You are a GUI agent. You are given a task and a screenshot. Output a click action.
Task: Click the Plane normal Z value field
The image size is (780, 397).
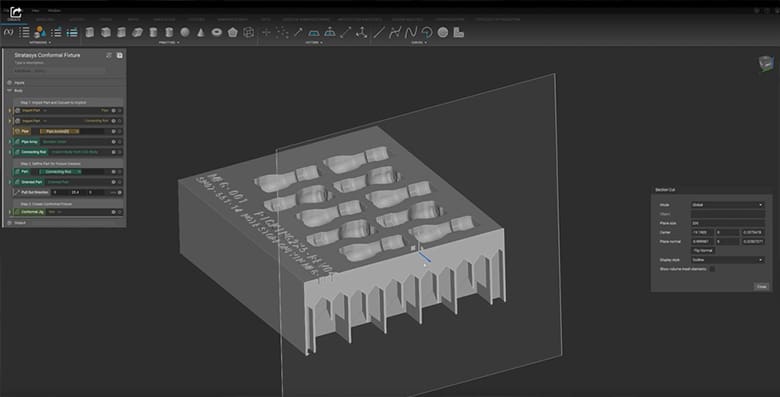coord(753,241)
